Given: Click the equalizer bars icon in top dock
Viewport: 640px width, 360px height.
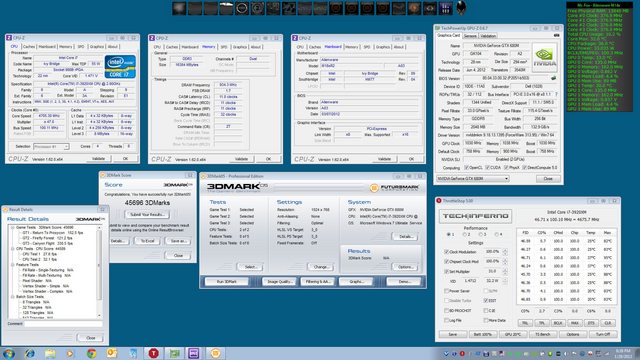Looking at the screenshot, I should 445,8.
